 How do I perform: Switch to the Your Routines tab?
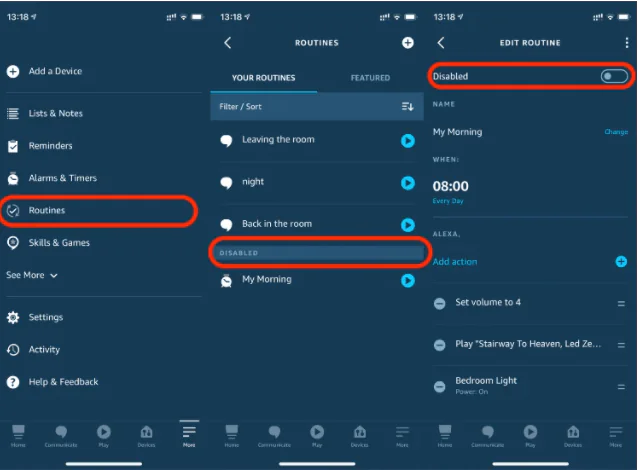pyautogui.click(x=264, y=78)
